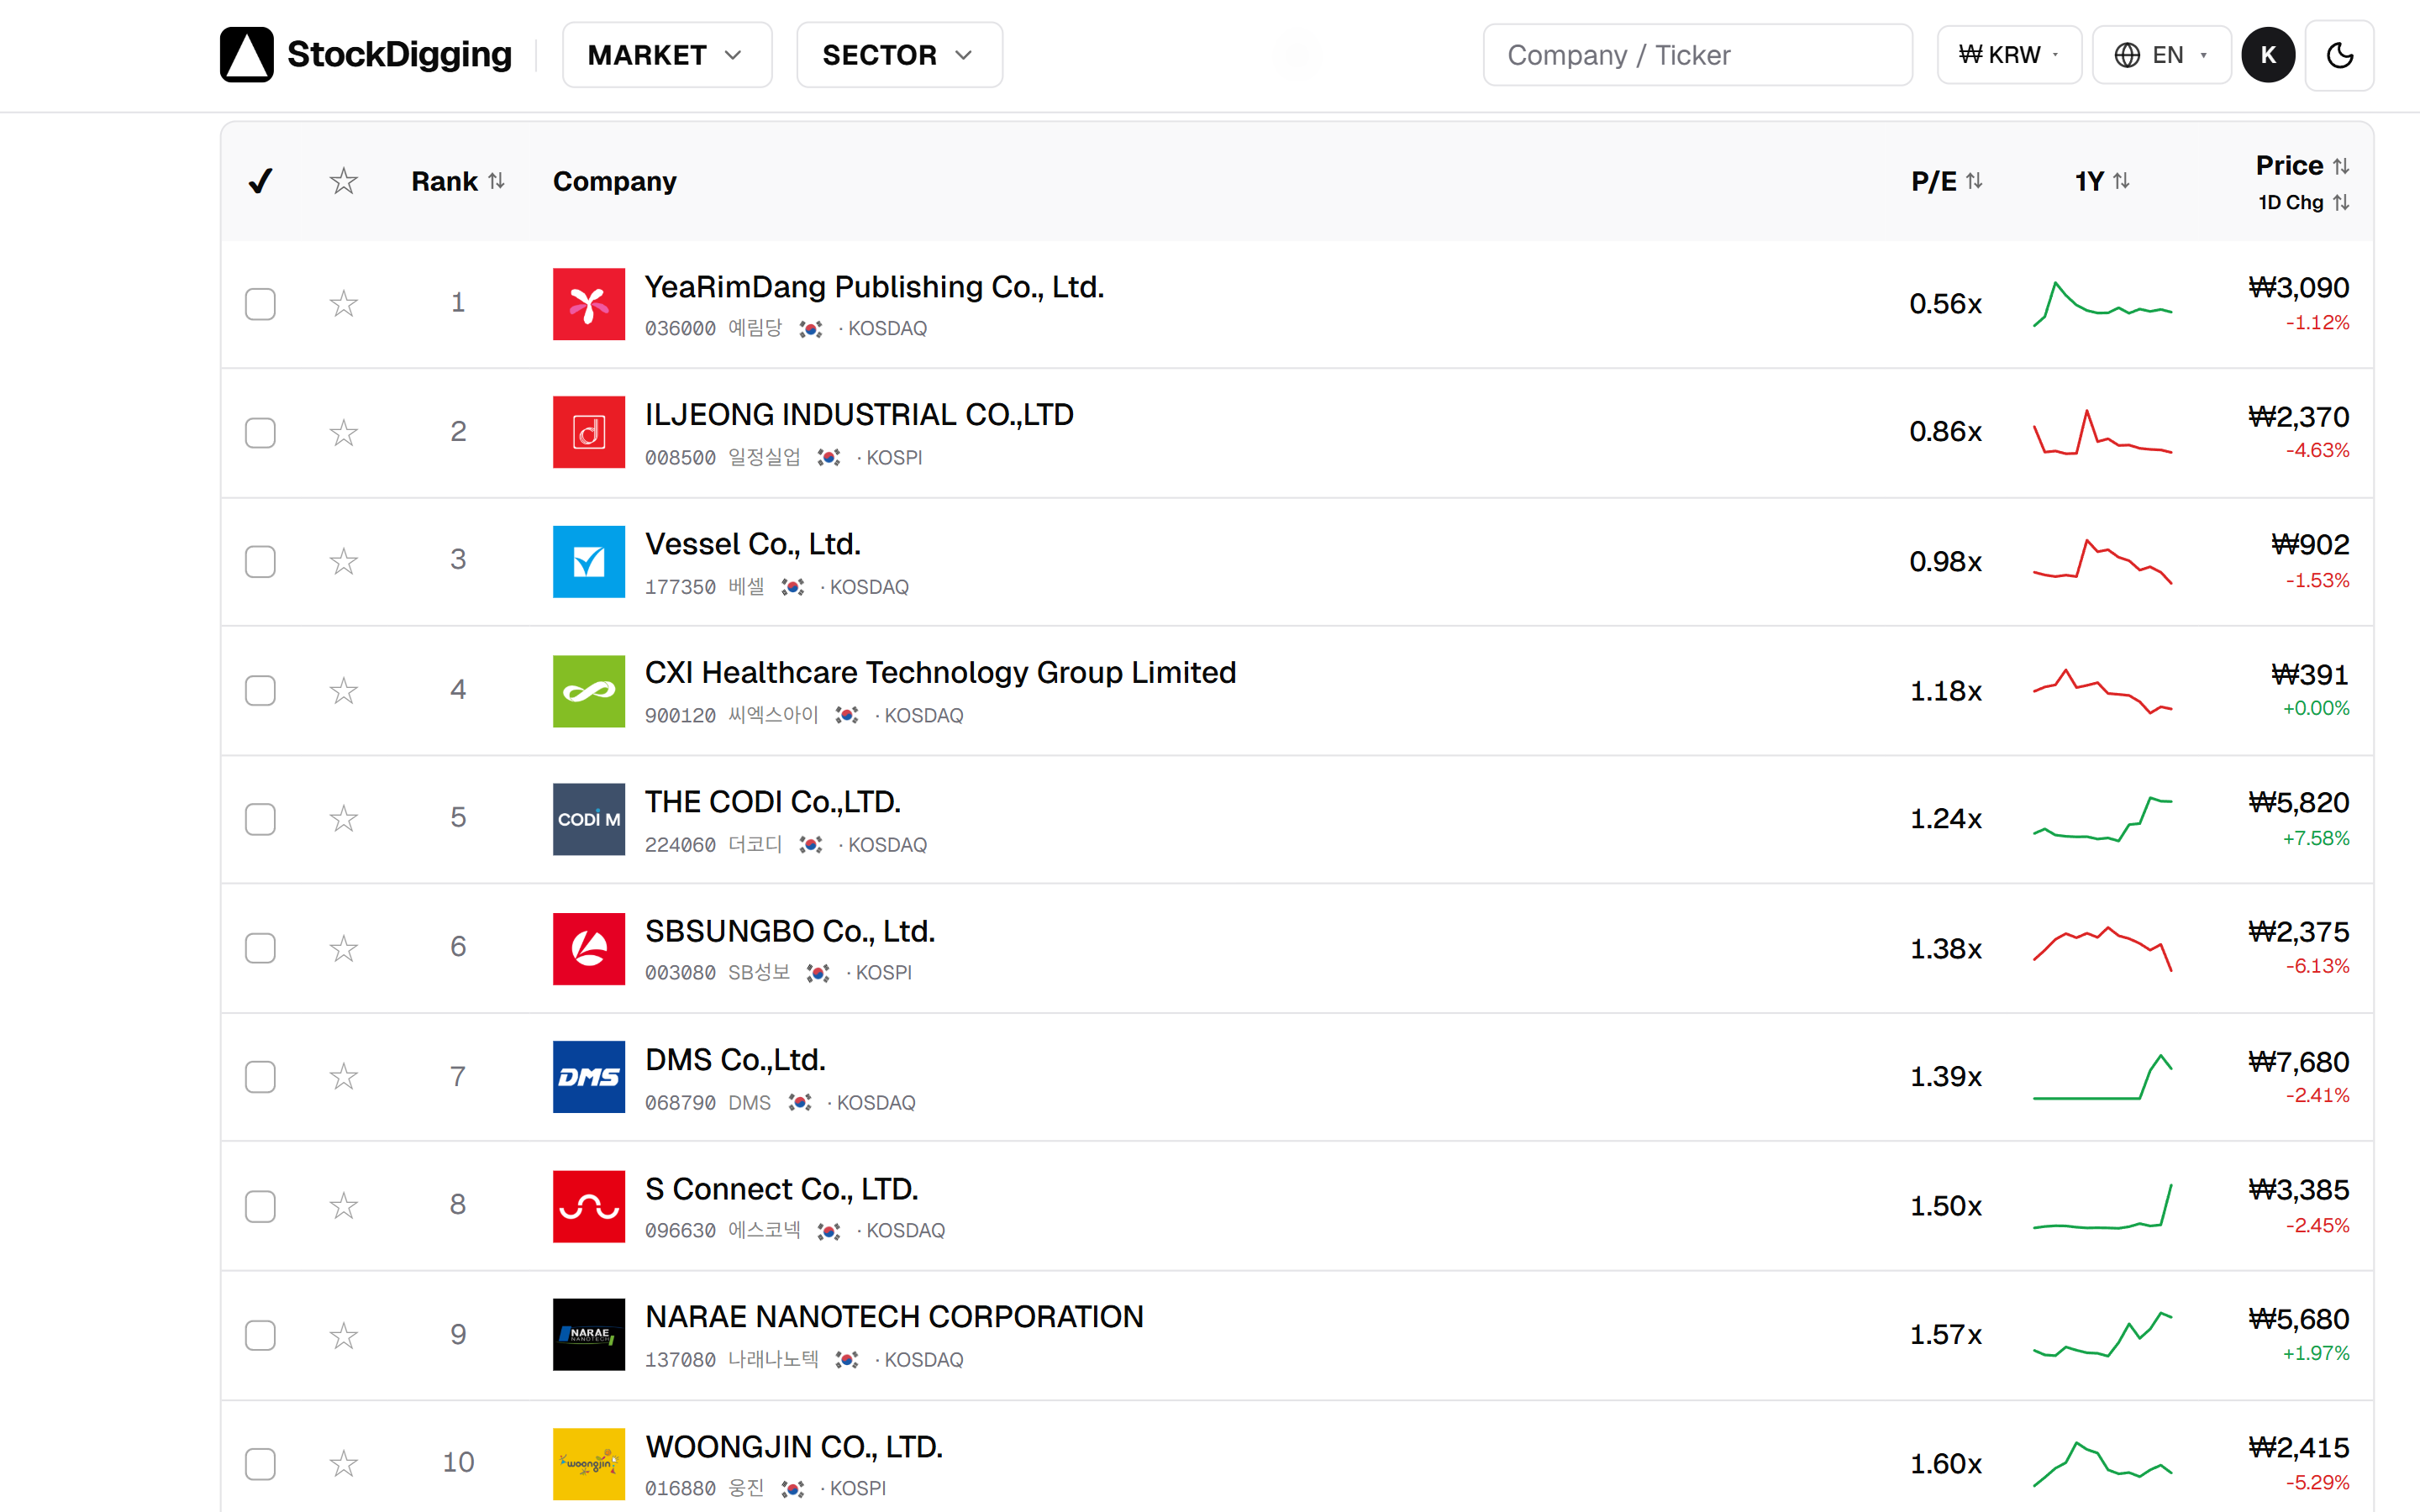Click SBSUNGBO 1Y sparkline chart
The width and height of the screenshot is (2420, 1512).
(2102, 948)
